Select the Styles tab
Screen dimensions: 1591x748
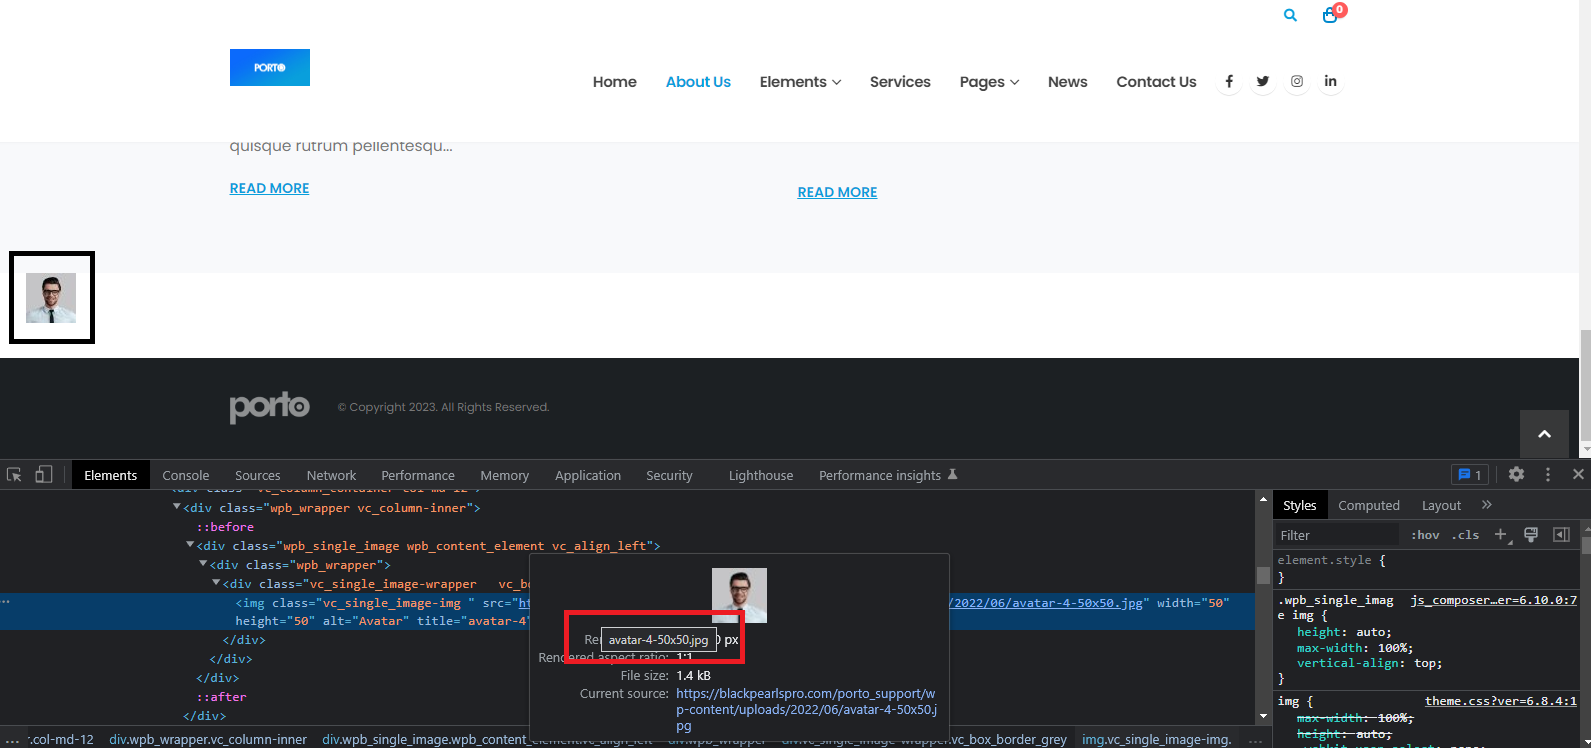tap(1300, 505)
